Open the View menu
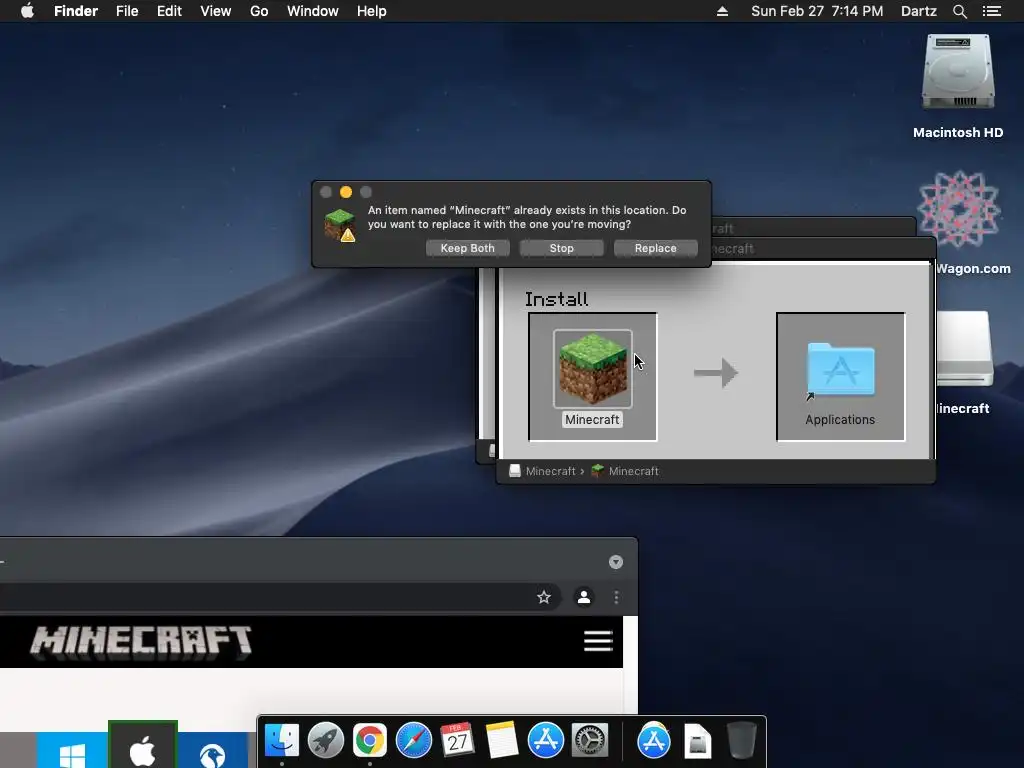The width and height of the screenshot is (1024, 768). point(216,11)
